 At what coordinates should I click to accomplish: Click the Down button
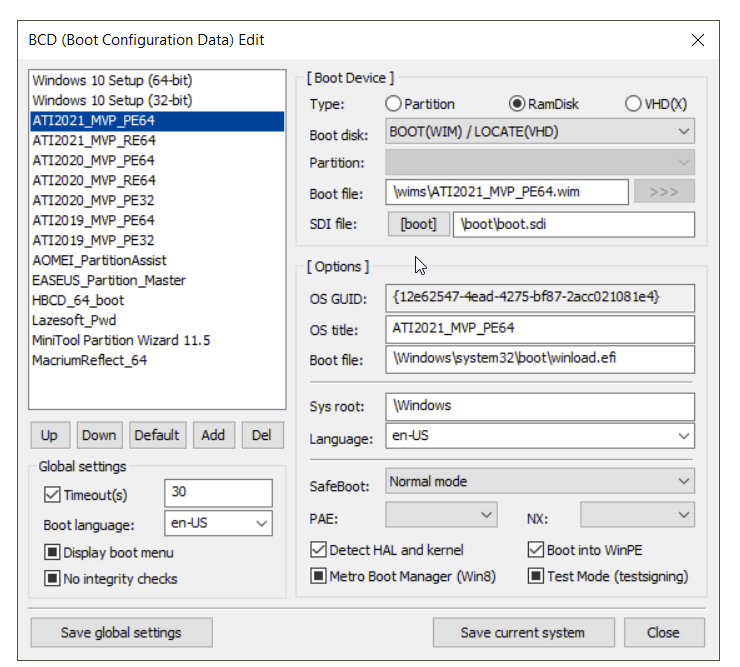point(100,435)
